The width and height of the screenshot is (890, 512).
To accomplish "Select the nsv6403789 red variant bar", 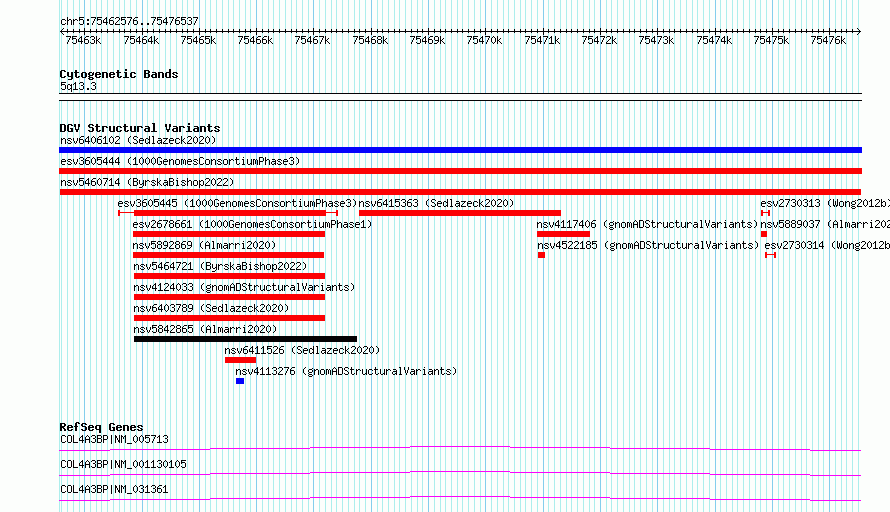I will coord(229,318).
